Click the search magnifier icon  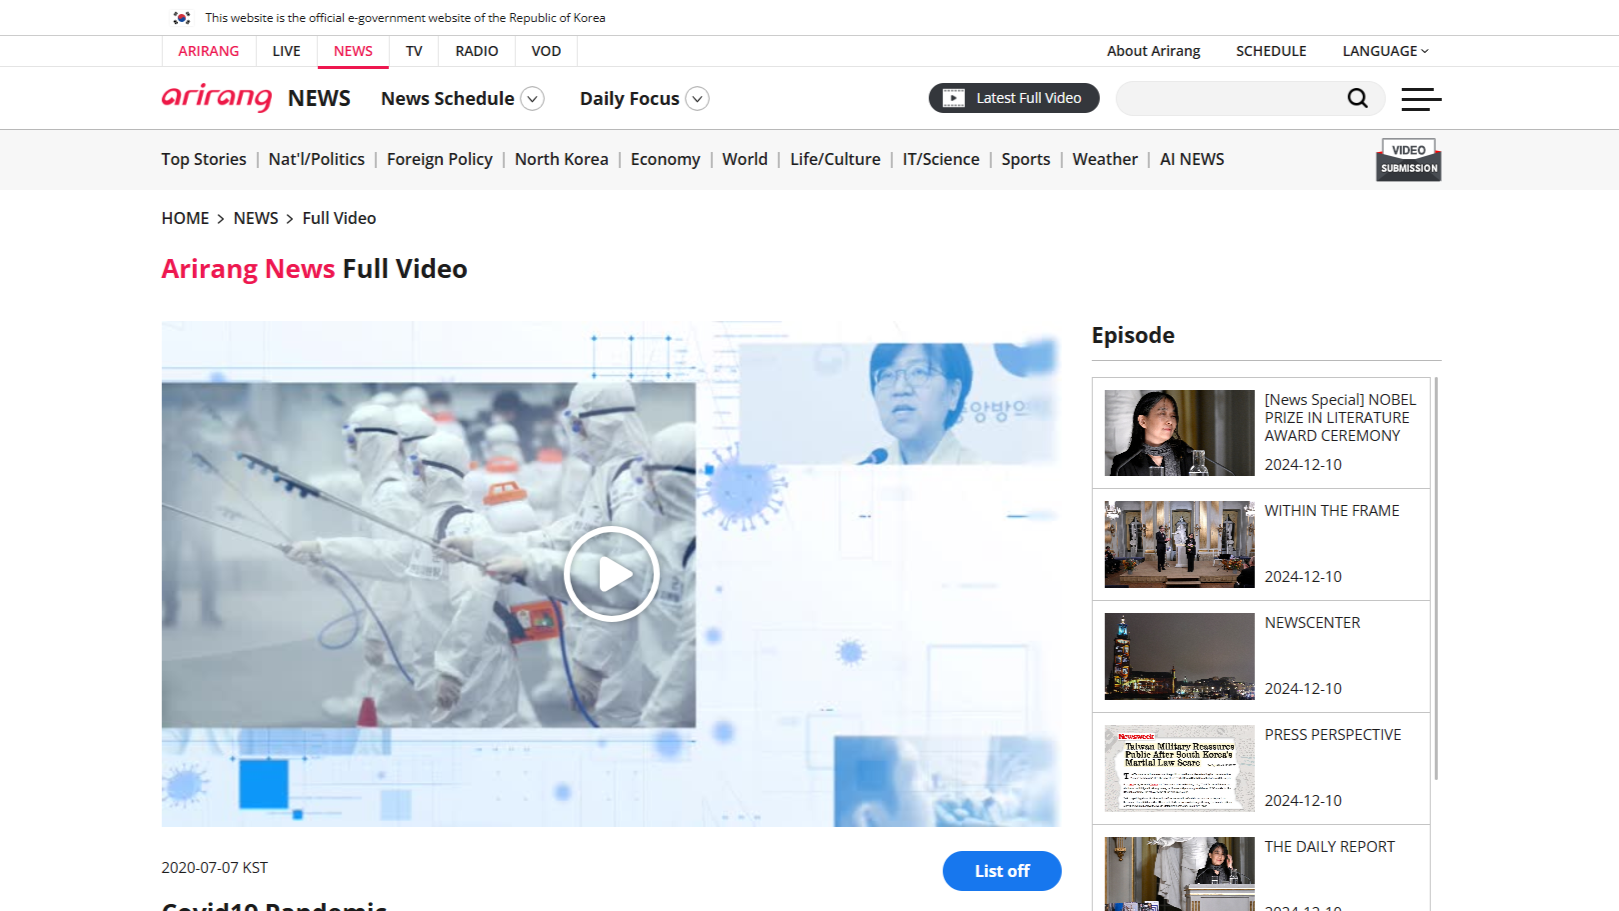coord(1357,98)
